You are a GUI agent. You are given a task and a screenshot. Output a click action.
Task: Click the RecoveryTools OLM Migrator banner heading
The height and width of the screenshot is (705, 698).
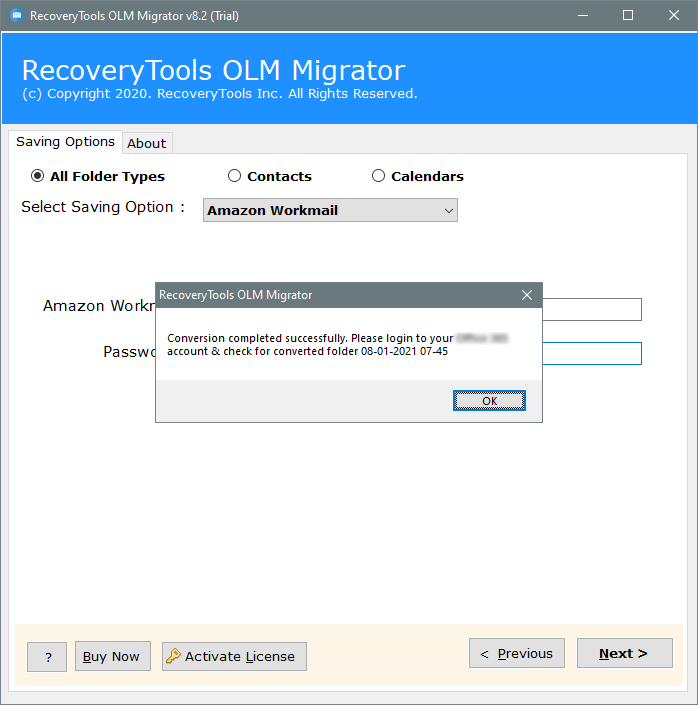(214, 71)
